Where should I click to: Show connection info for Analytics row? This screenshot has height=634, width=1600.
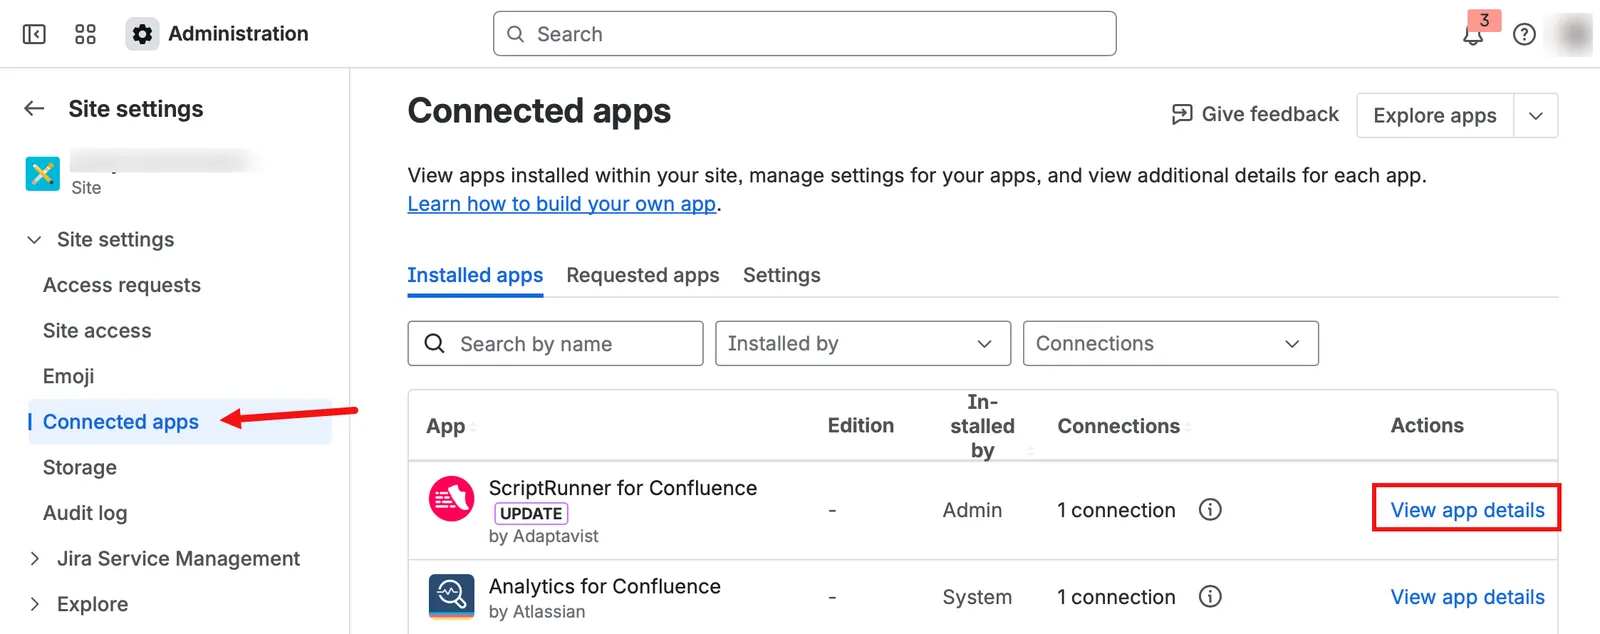(x=1210, y=597)
